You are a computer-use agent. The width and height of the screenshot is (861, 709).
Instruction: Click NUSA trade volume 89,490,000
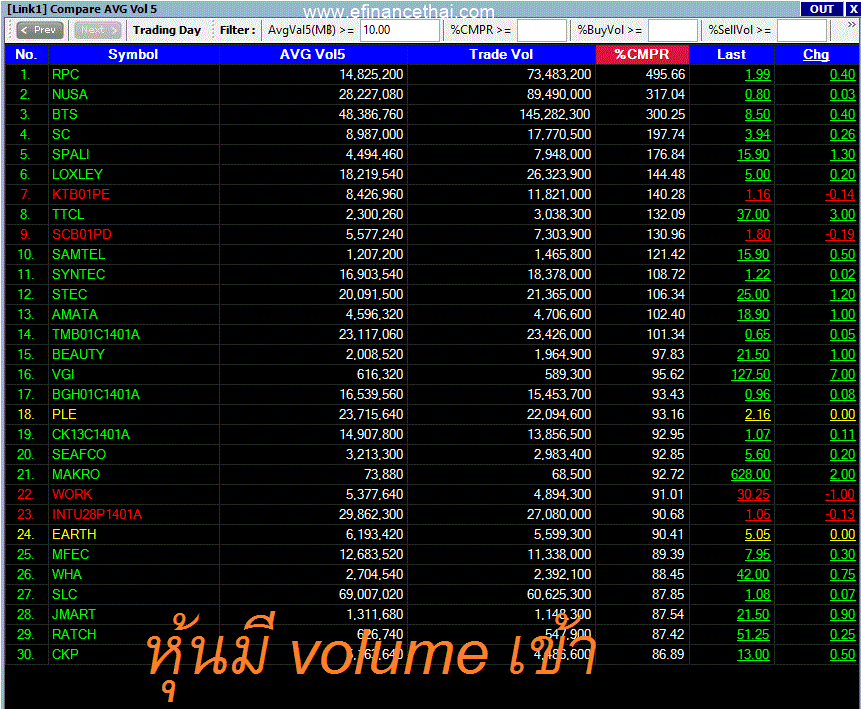tap(559, 94)
